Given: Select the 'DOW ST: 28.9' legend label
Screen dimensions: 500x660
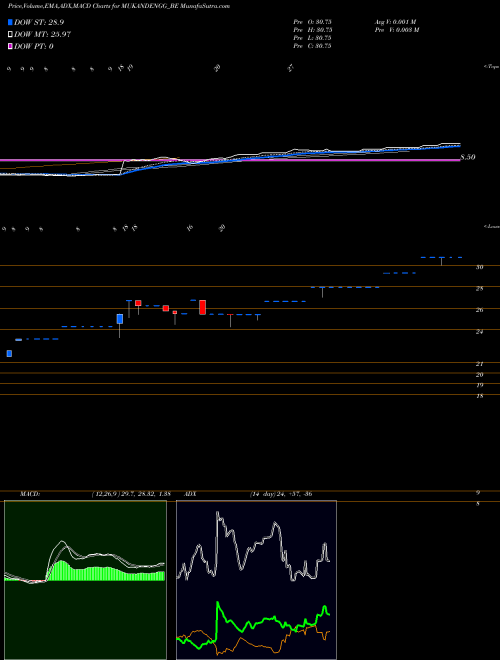Looking at the screenshot, I should (39, 22).
